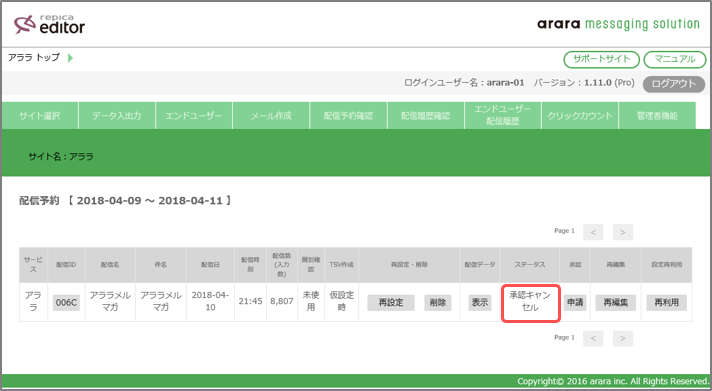Log out with the ログアウト button

coord(674,84)
